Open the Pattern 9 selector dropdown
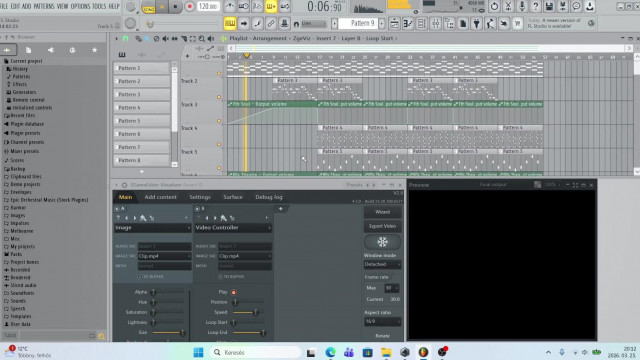The image size is (640, 360). pyautogui.click(x=359, y=23)
